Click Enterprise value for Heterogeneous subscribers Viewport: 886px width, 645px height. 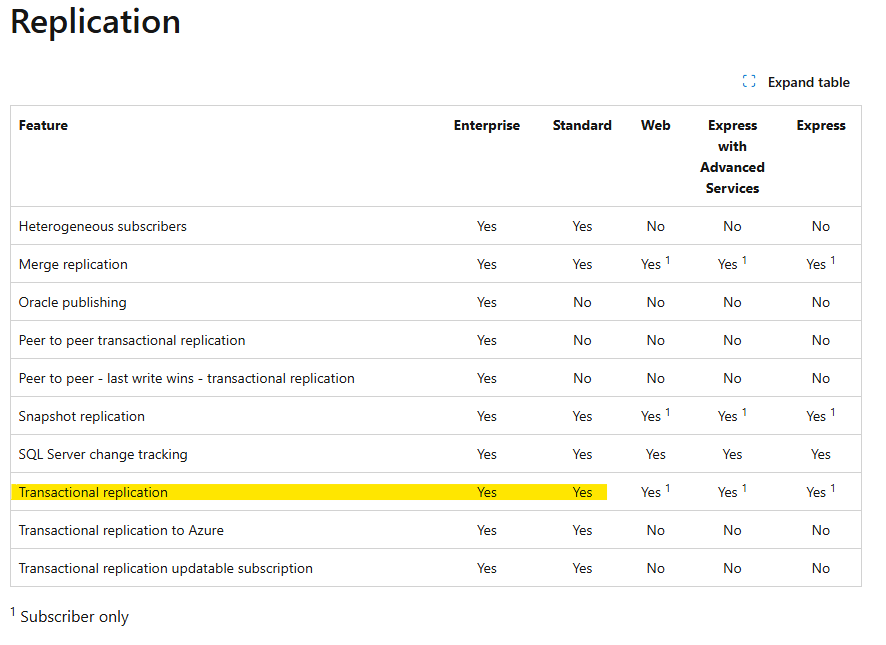[487, 226]
